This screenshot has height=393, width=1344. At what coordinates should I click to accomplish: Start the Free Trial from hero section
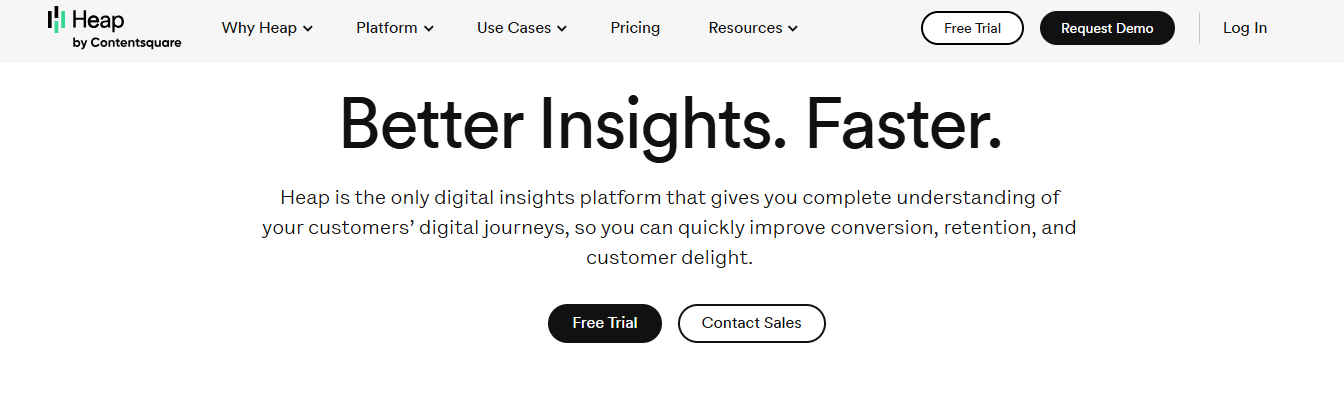pos(605,323)
